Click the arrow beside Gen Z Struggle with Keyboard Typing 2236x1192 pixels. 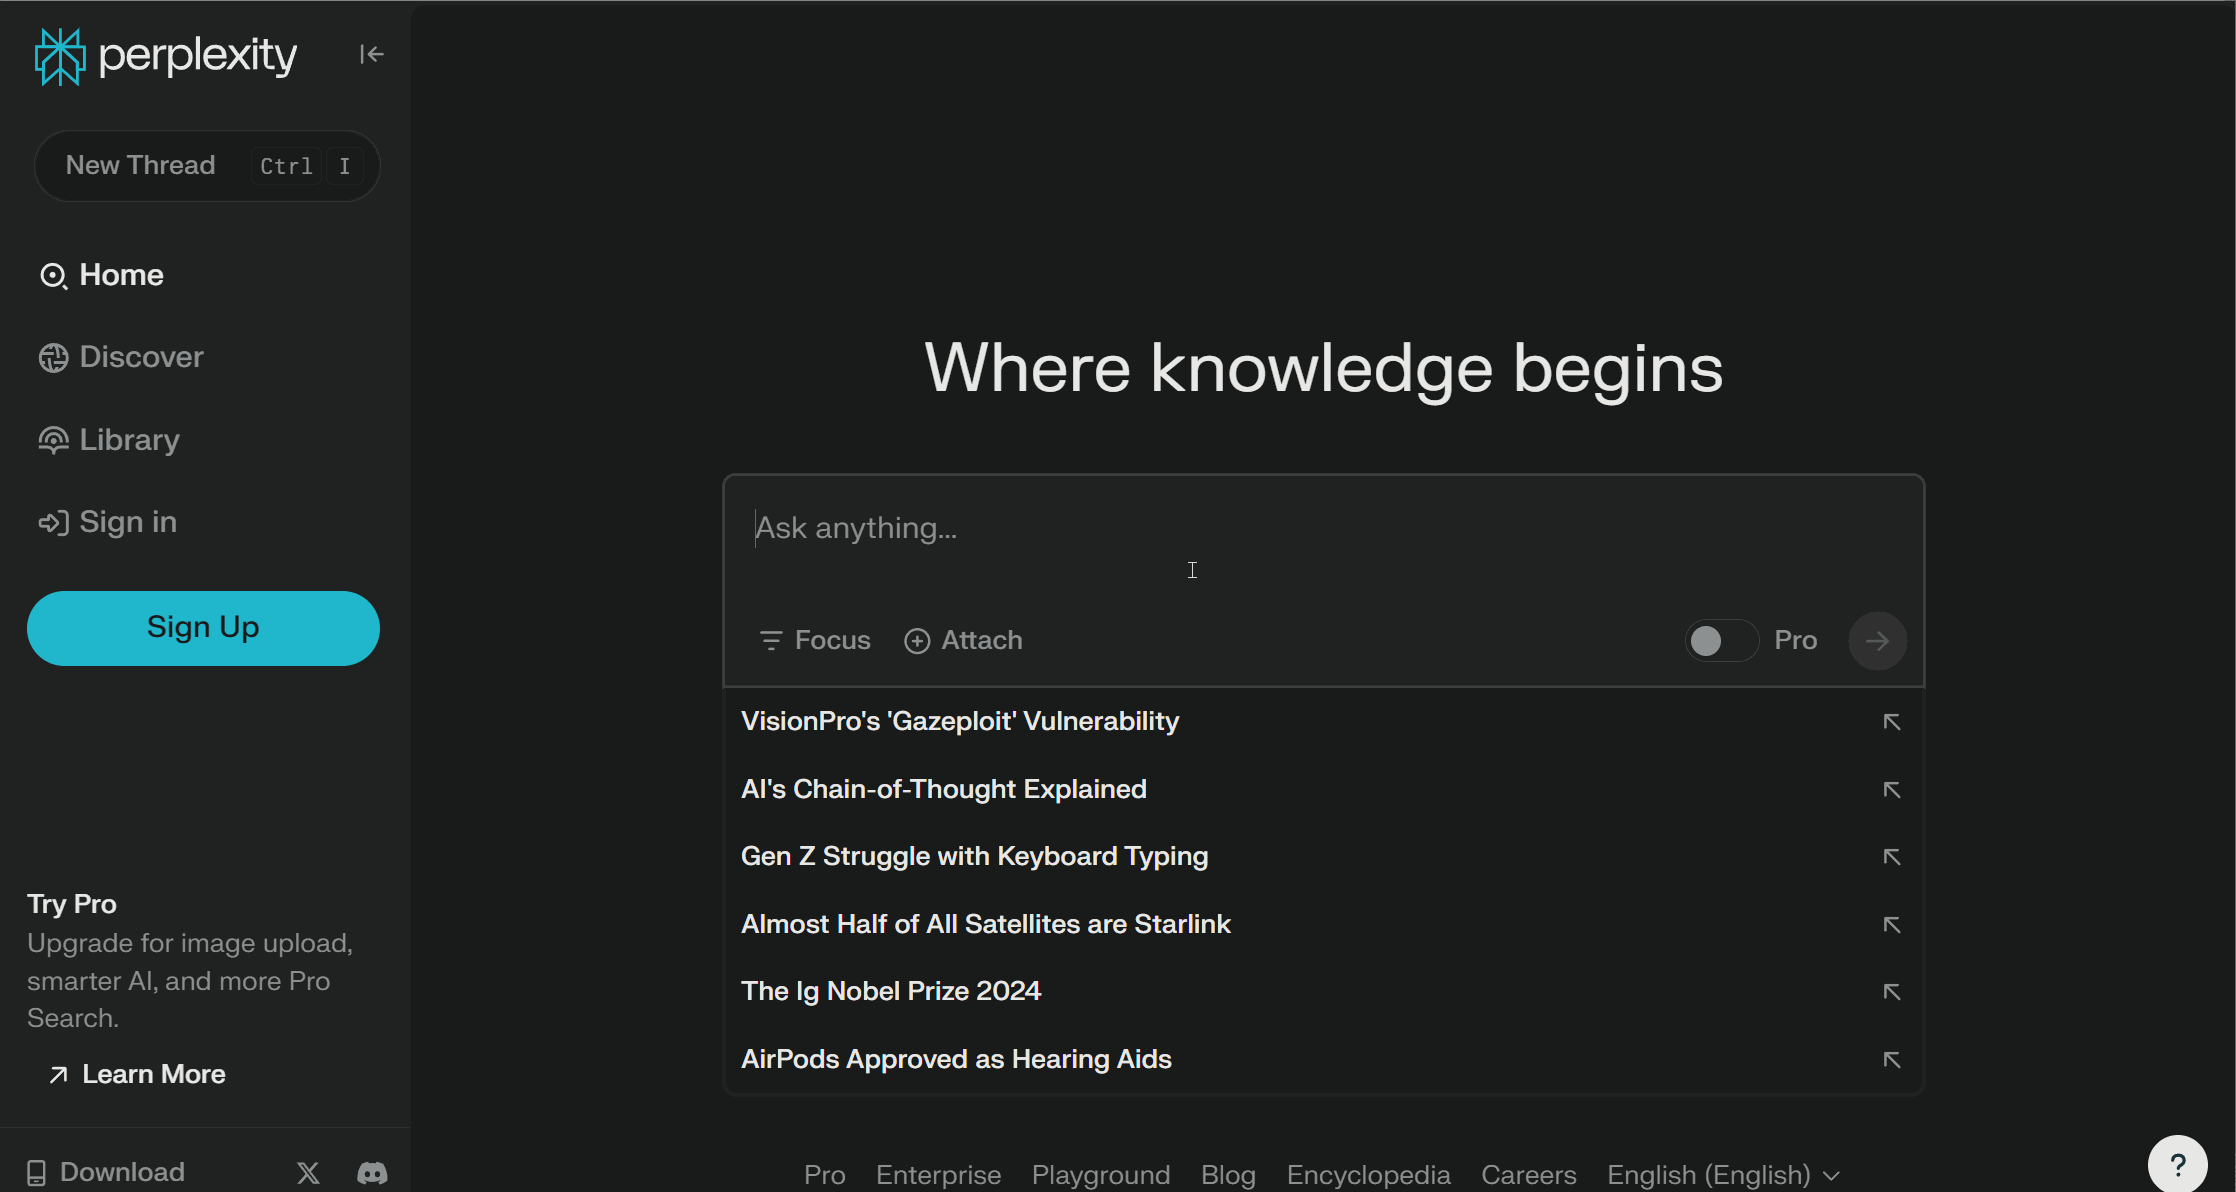tap(1891, 857)
